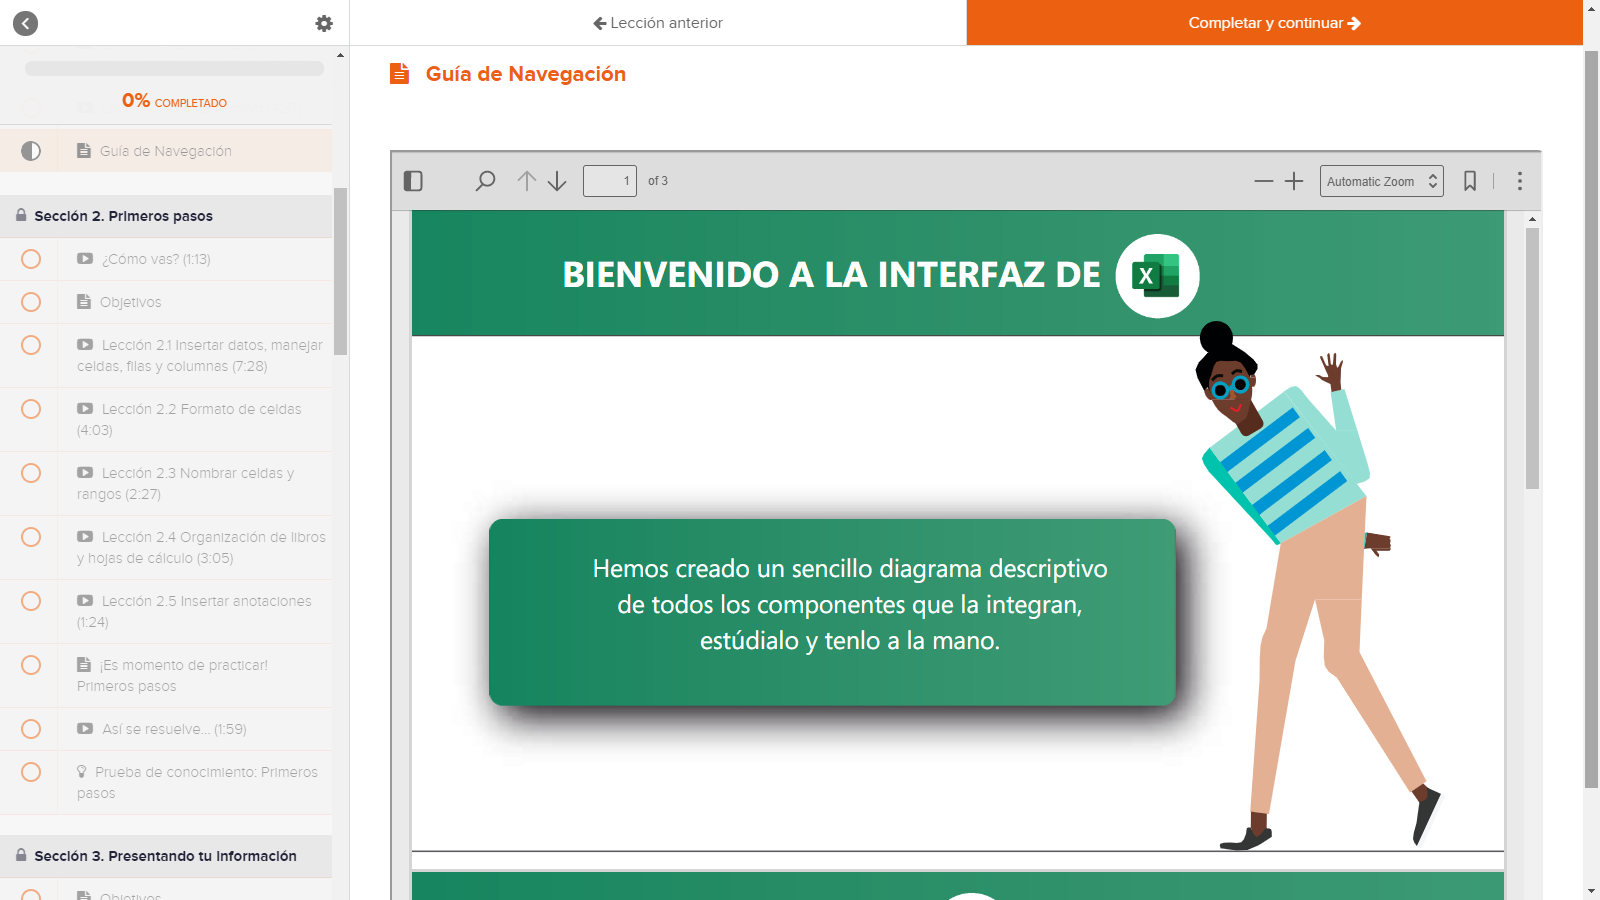Expand Sección 2. Primeros pasos header
1600x900 pixels.
[166, 216]
